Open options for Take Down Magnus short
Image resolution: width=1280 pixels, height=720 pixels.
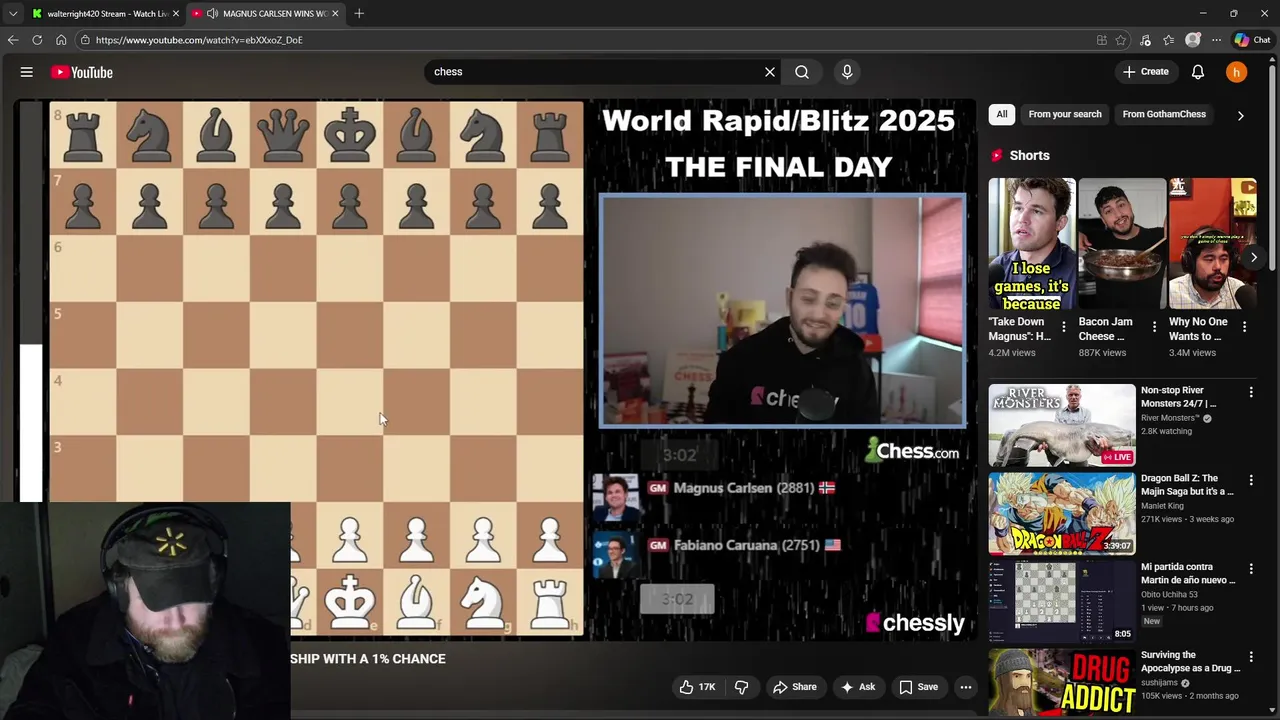(1064, 327)
